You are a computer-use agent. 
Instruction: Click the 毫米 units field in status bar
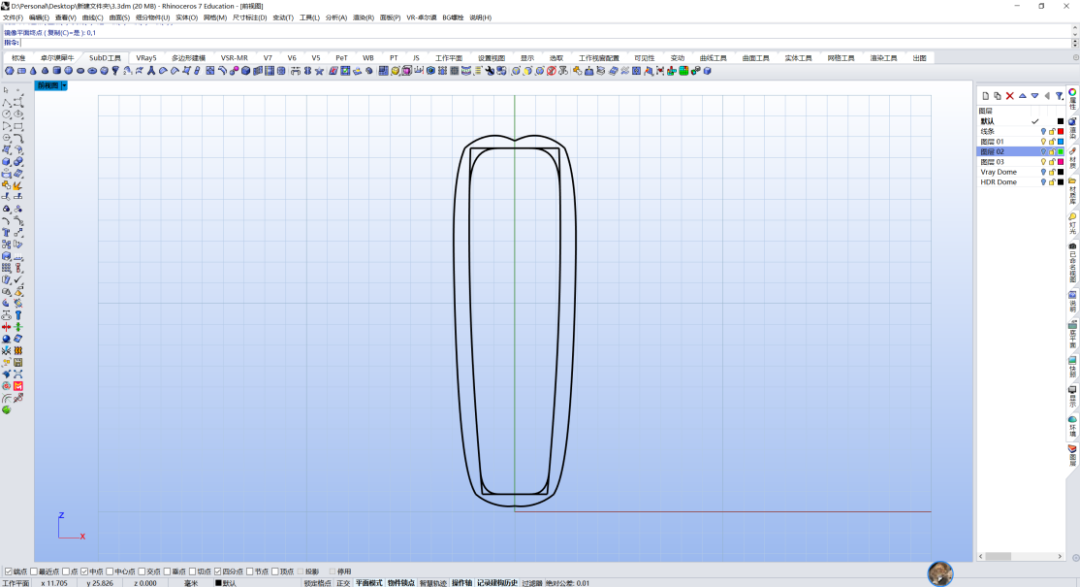191,583
